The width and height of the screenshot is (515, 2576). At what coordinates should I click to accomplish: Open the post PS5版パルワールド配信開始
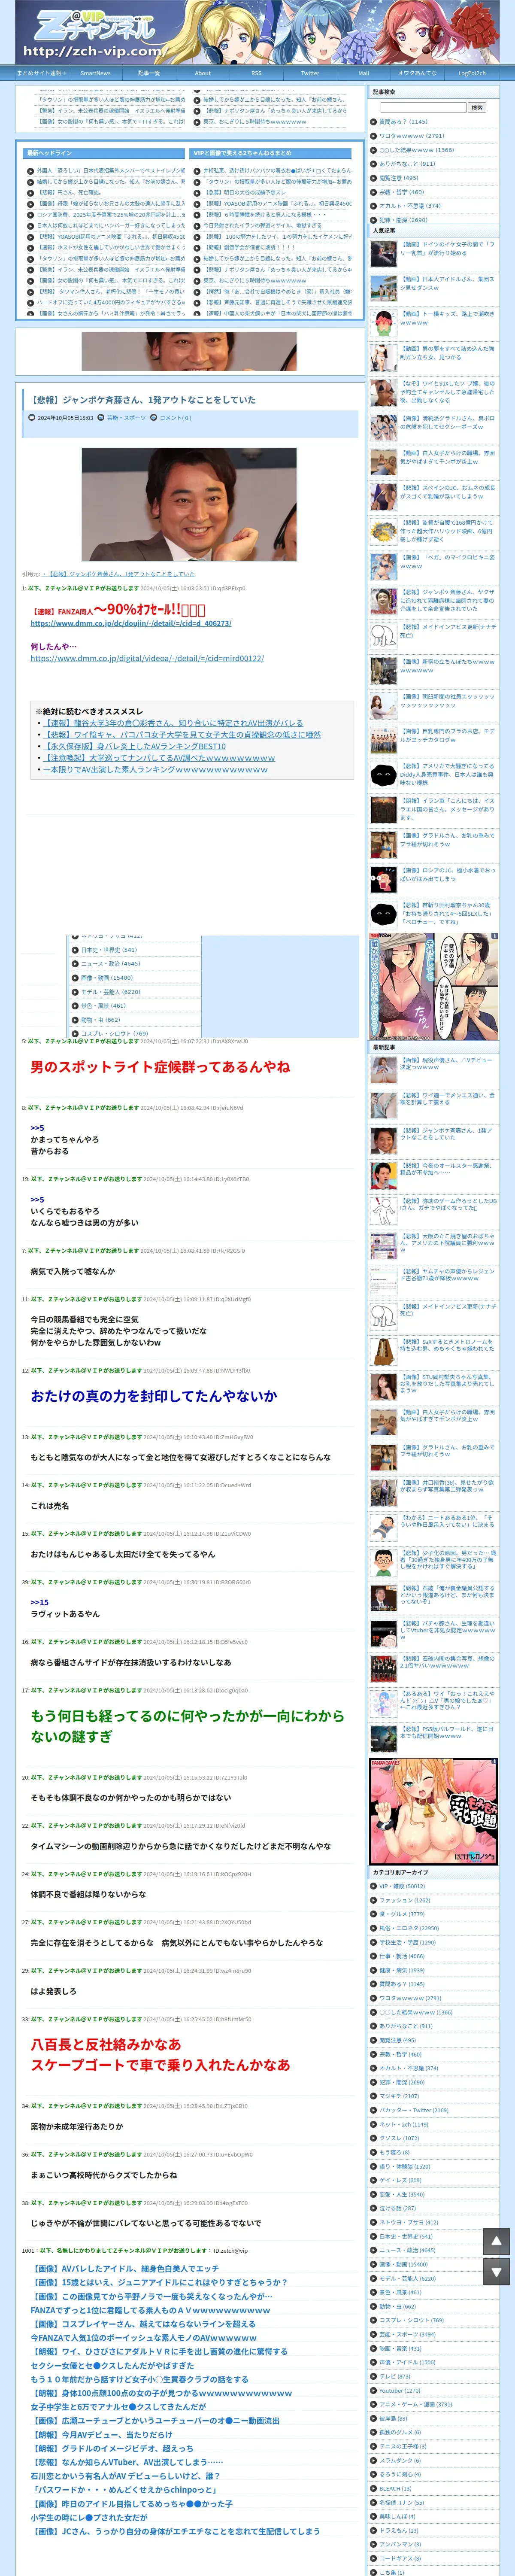pyautogui.click(x=448, y=1731)
